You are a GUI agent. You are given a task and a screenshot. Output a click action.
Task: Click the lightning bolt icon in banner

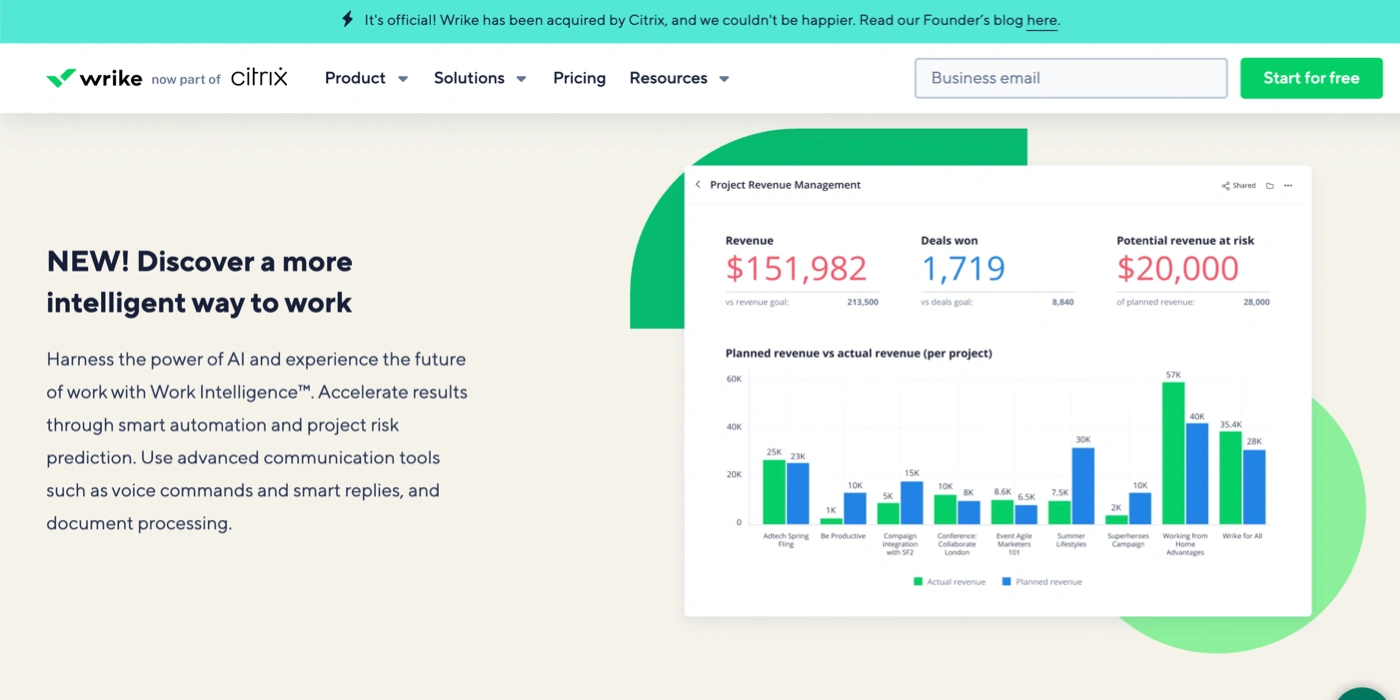[347, 19]
